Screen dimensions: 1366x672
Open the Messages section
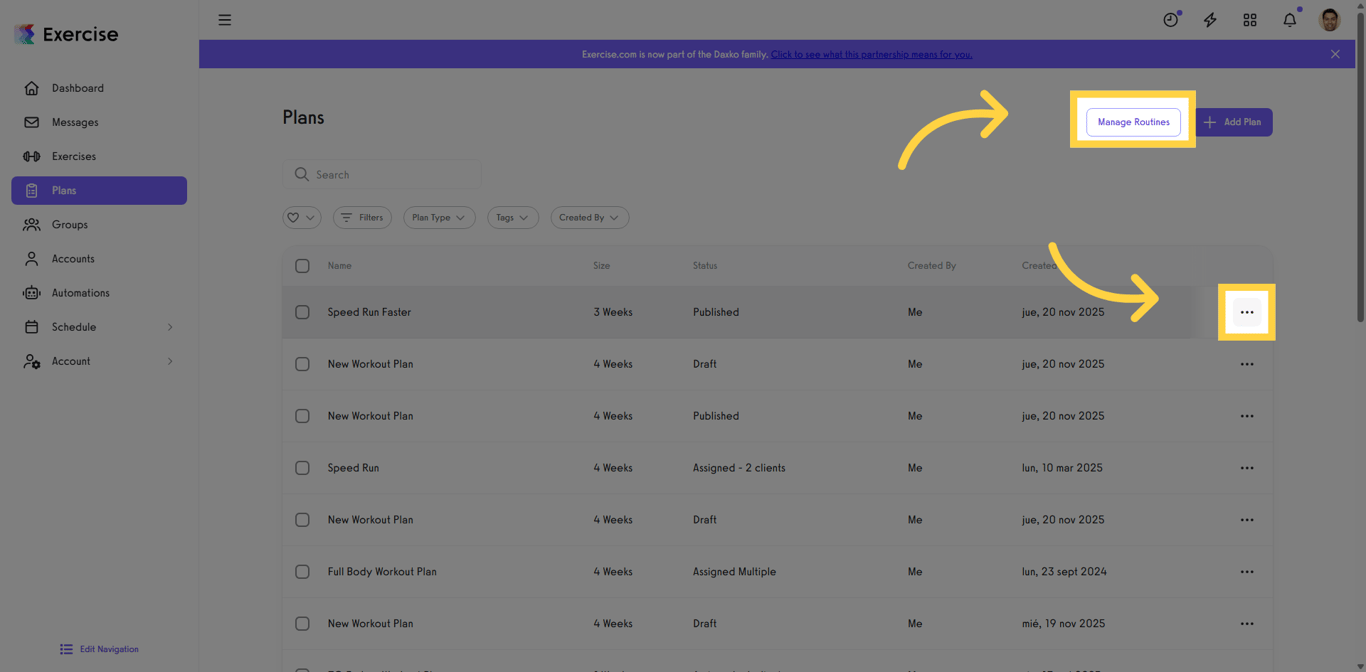74,122
